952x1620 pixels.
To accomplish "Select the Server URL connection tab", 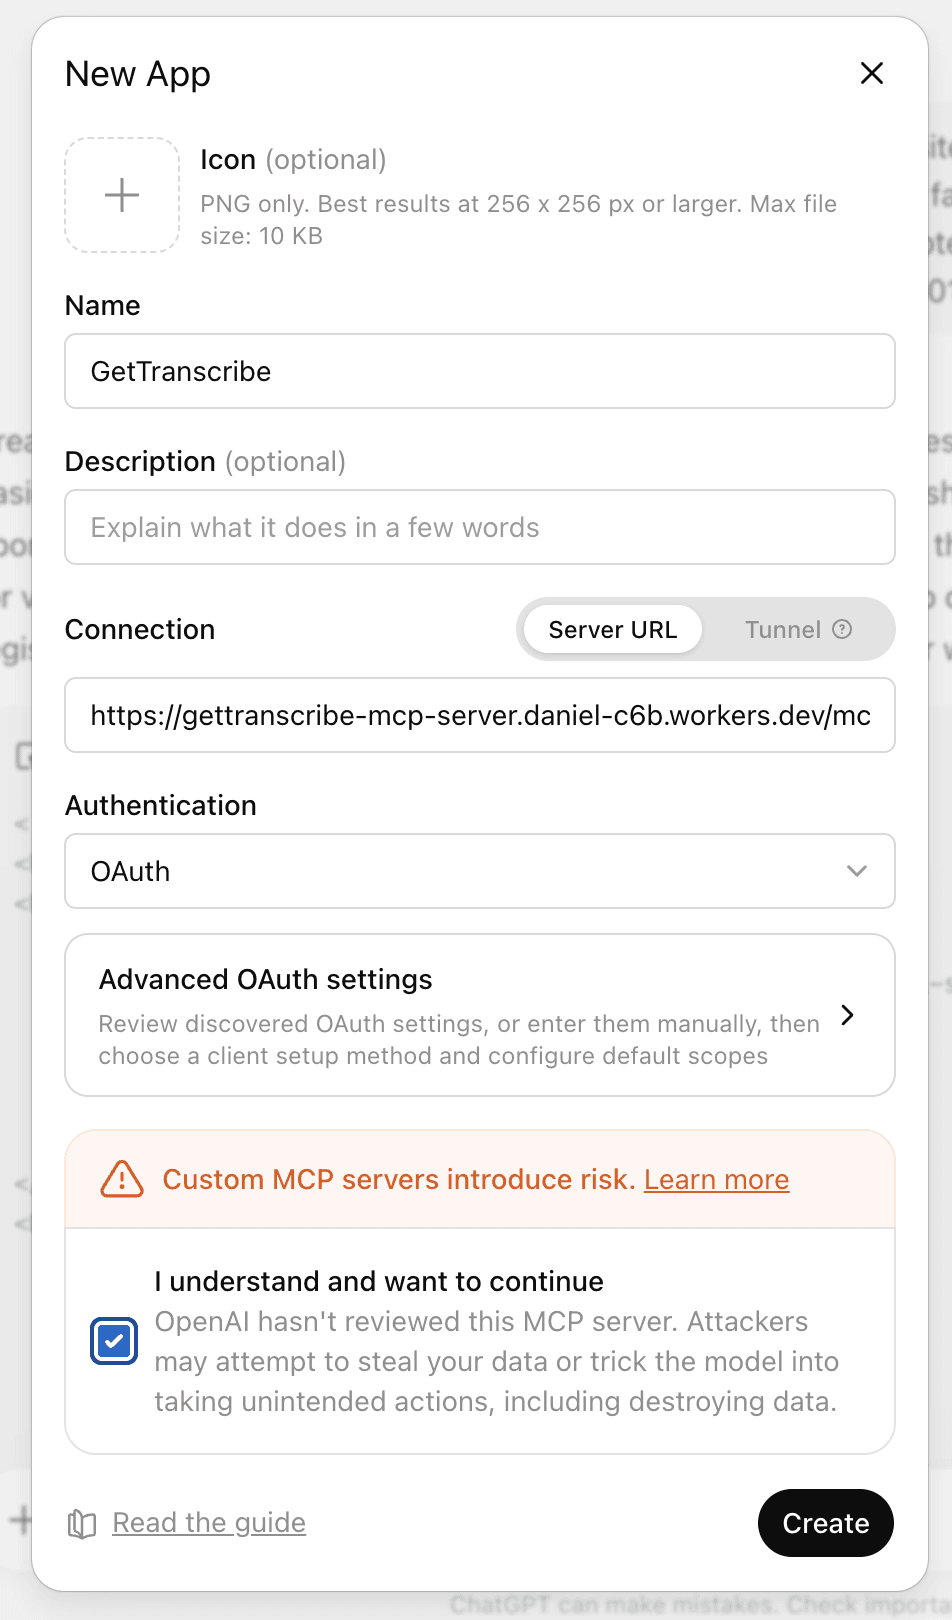I will [x=613, y=629].
